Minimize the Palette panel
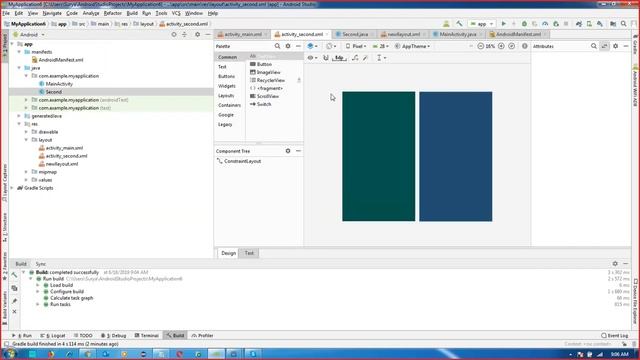 (x=298, y=46)
